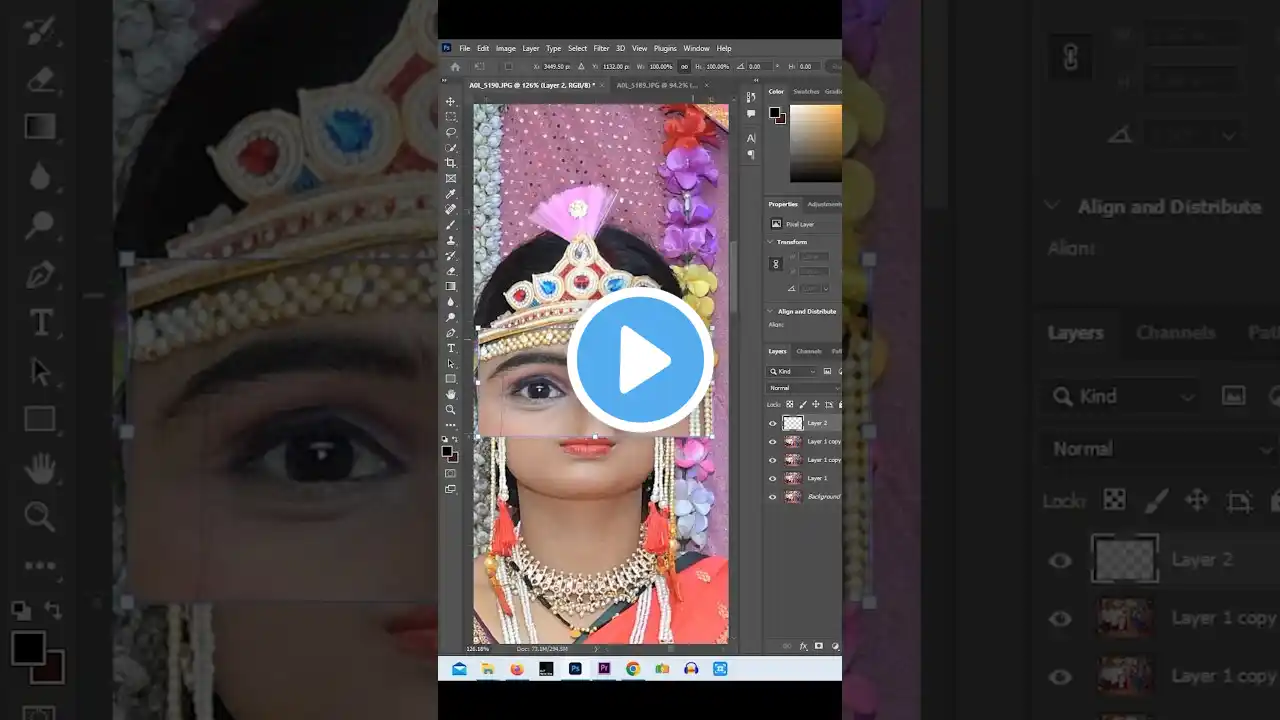Switch to the AOL_5189.JPG document tab

click(x=660, y=85)
